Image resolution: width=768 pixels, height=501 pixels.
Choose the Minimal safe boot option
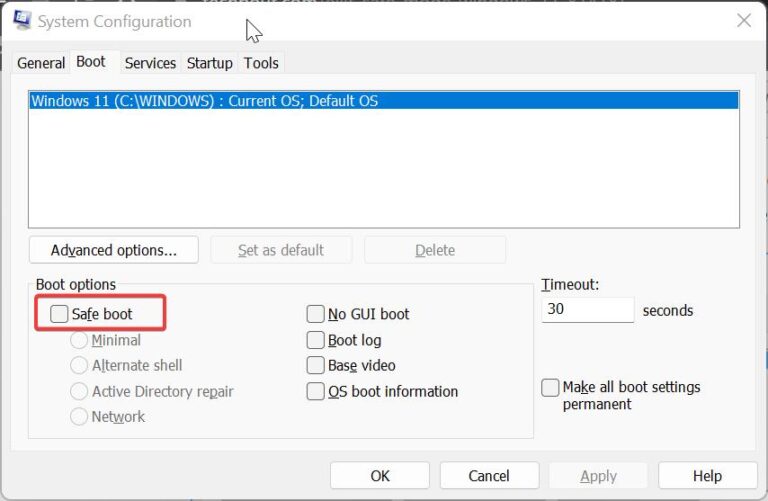(x=79, y=340)
